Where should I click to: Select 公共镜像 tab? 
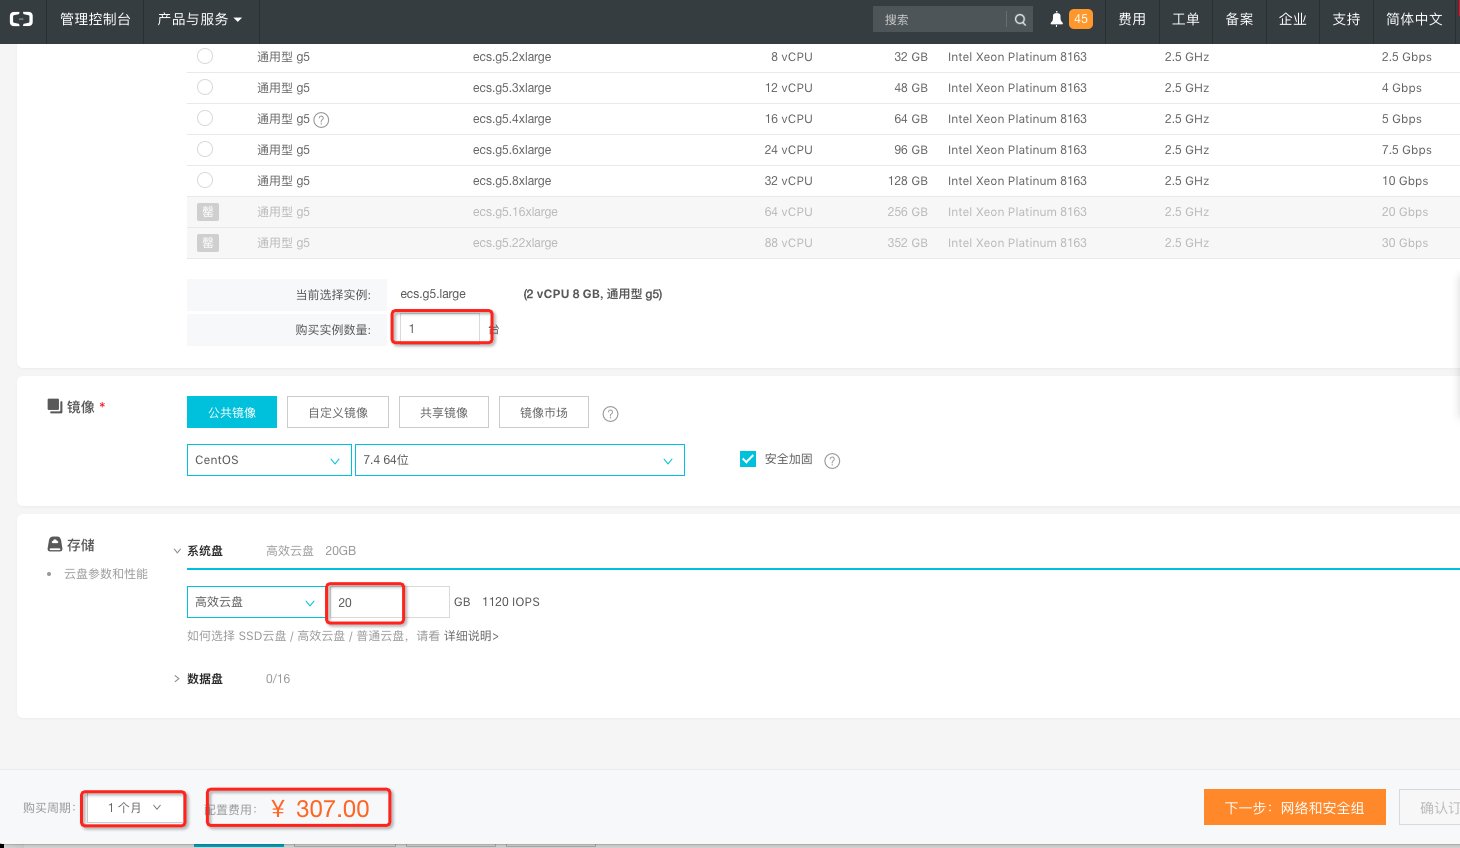[232, 412]
